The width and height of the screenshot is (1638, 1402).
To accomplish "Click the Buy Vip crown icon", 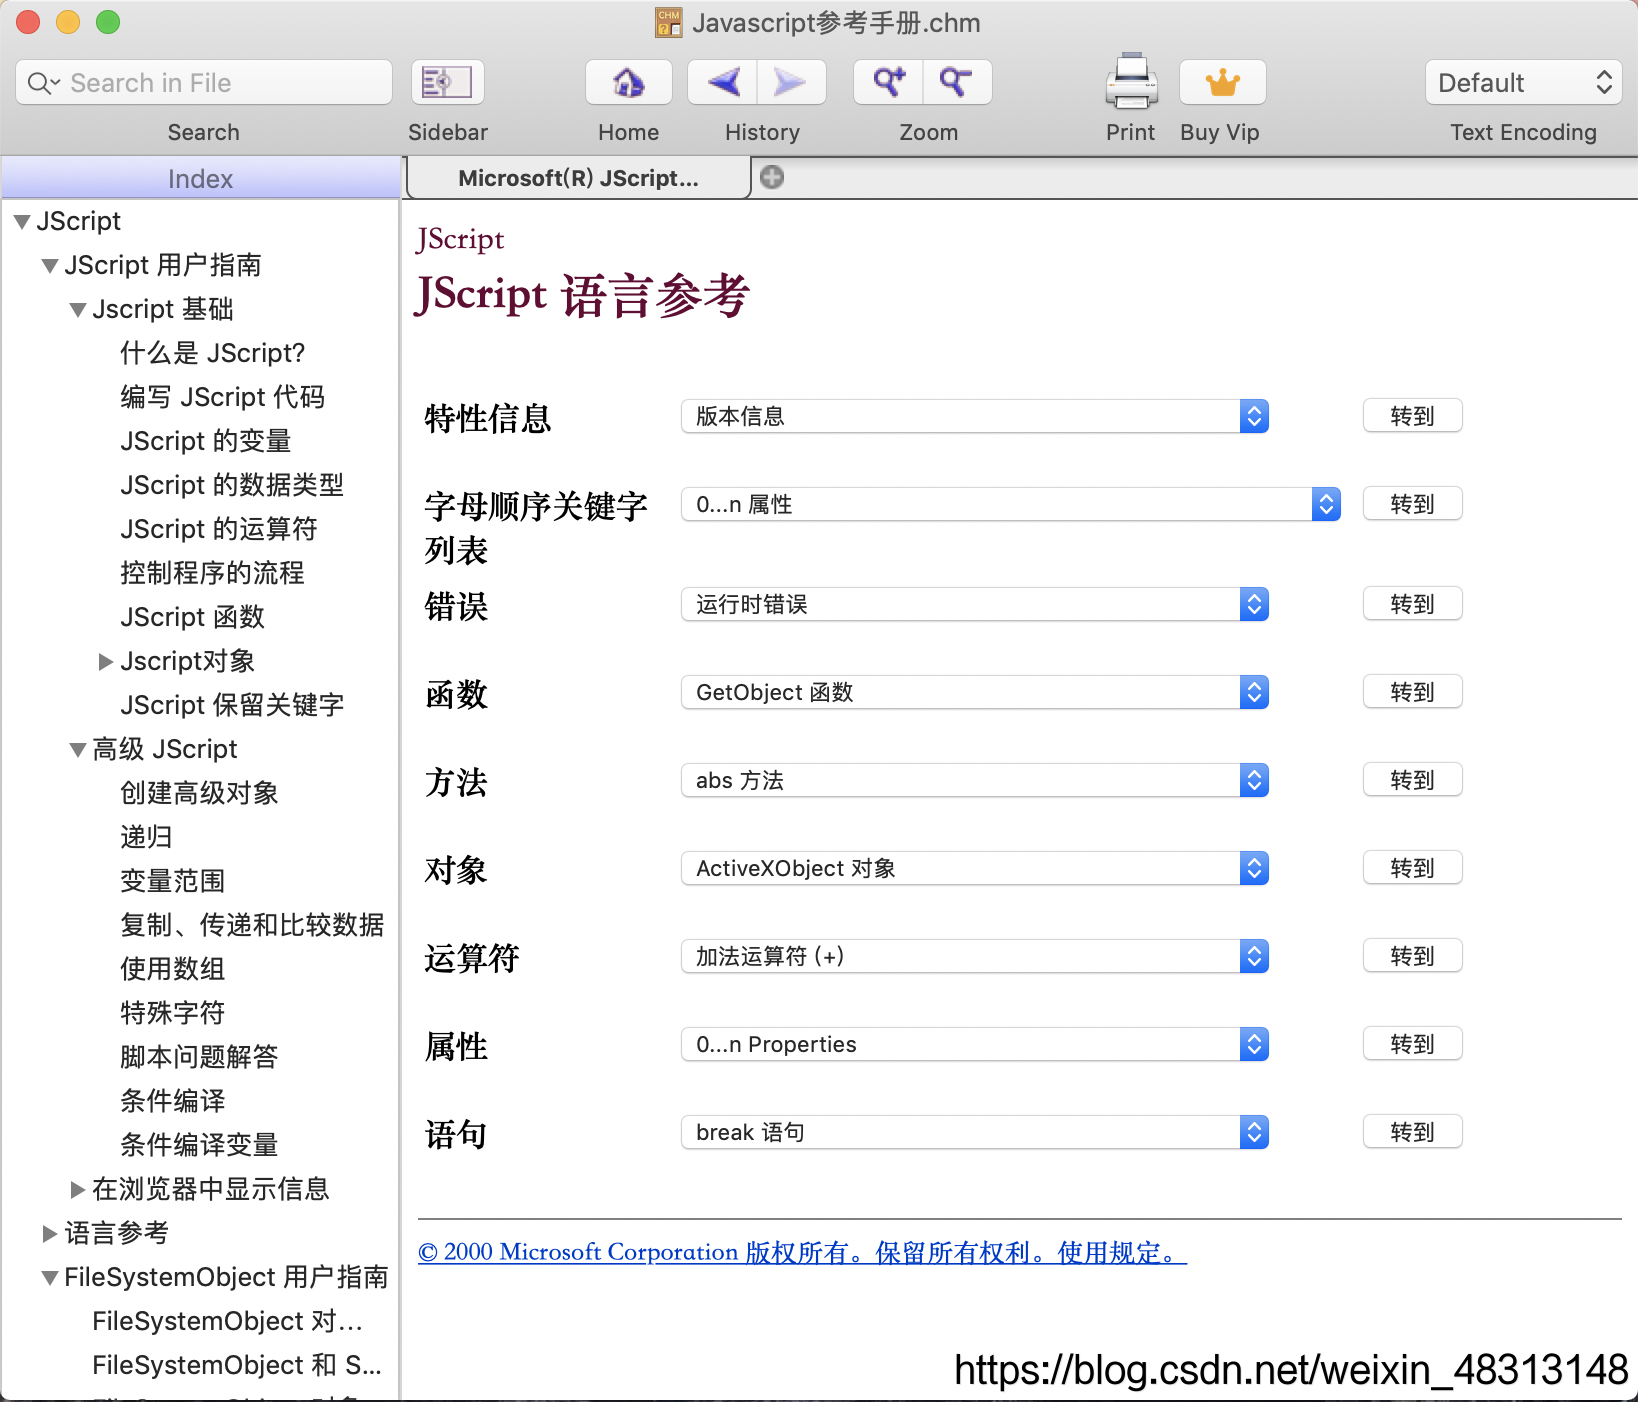I will (1222, 82).
